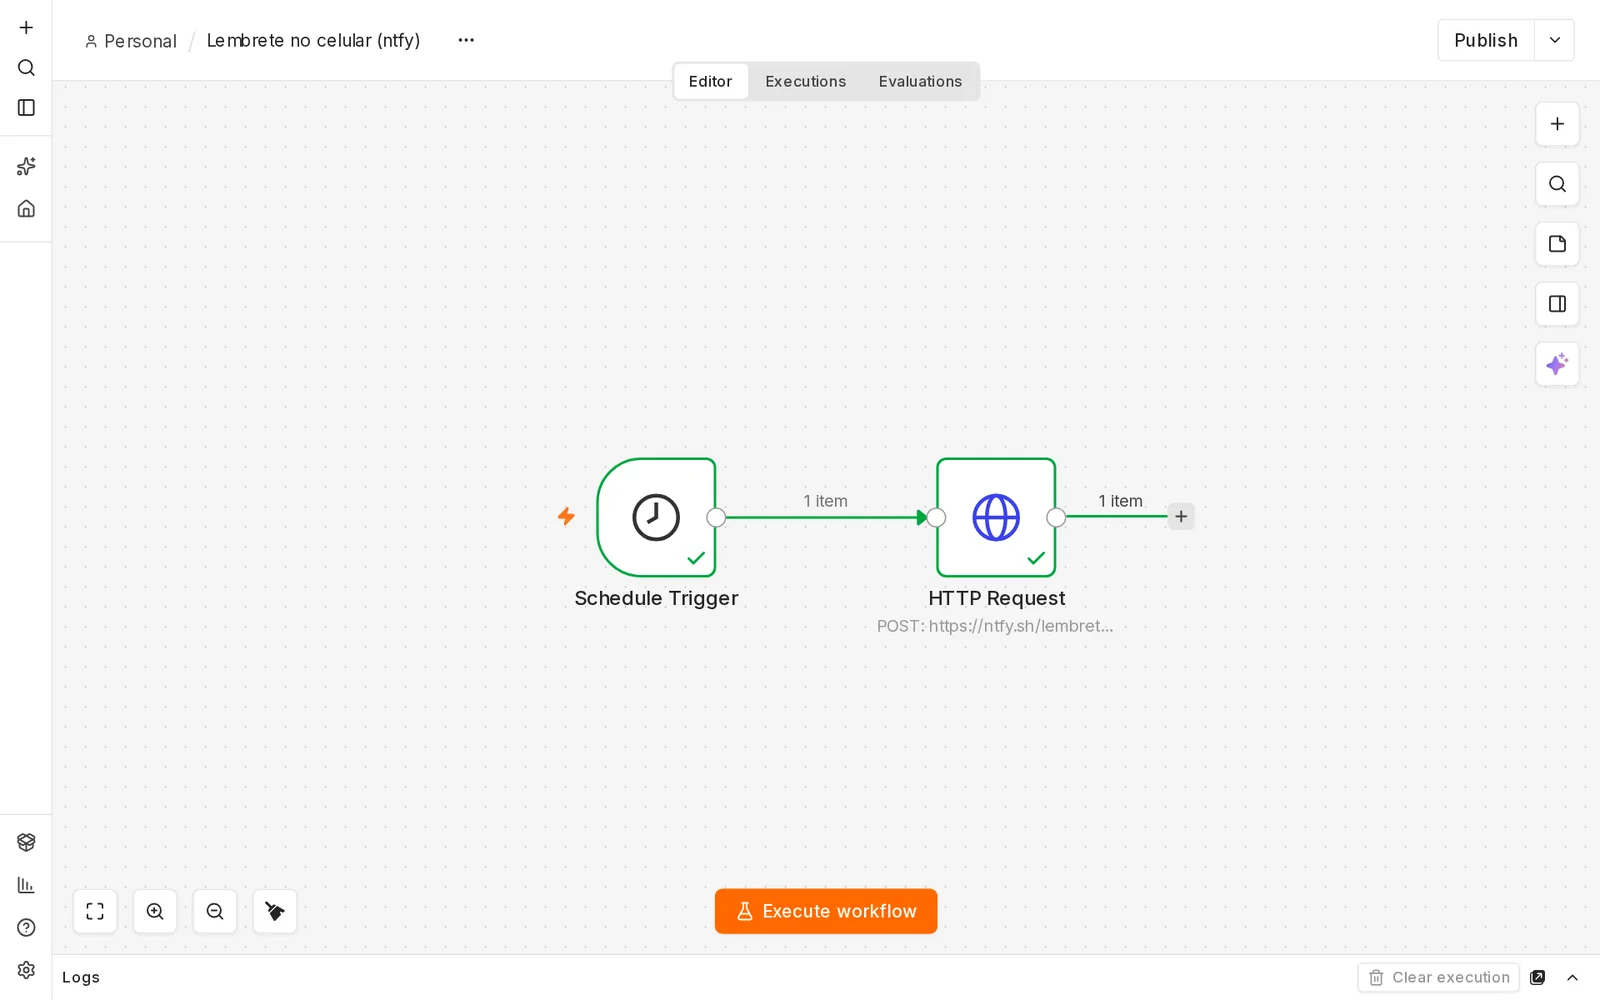The width and height of the screenshot is (1600, 1000).
Task: Open AI assistant purple sparkle button
Action: point(1557,364)
